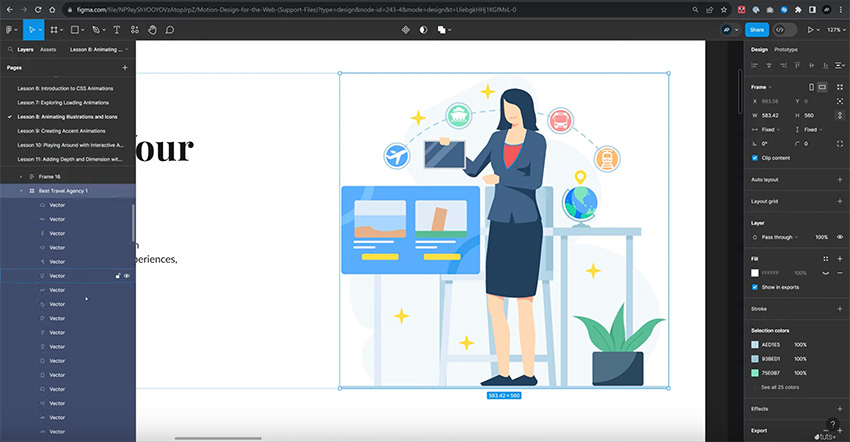Click the Align bottom icon

point(826,65)
